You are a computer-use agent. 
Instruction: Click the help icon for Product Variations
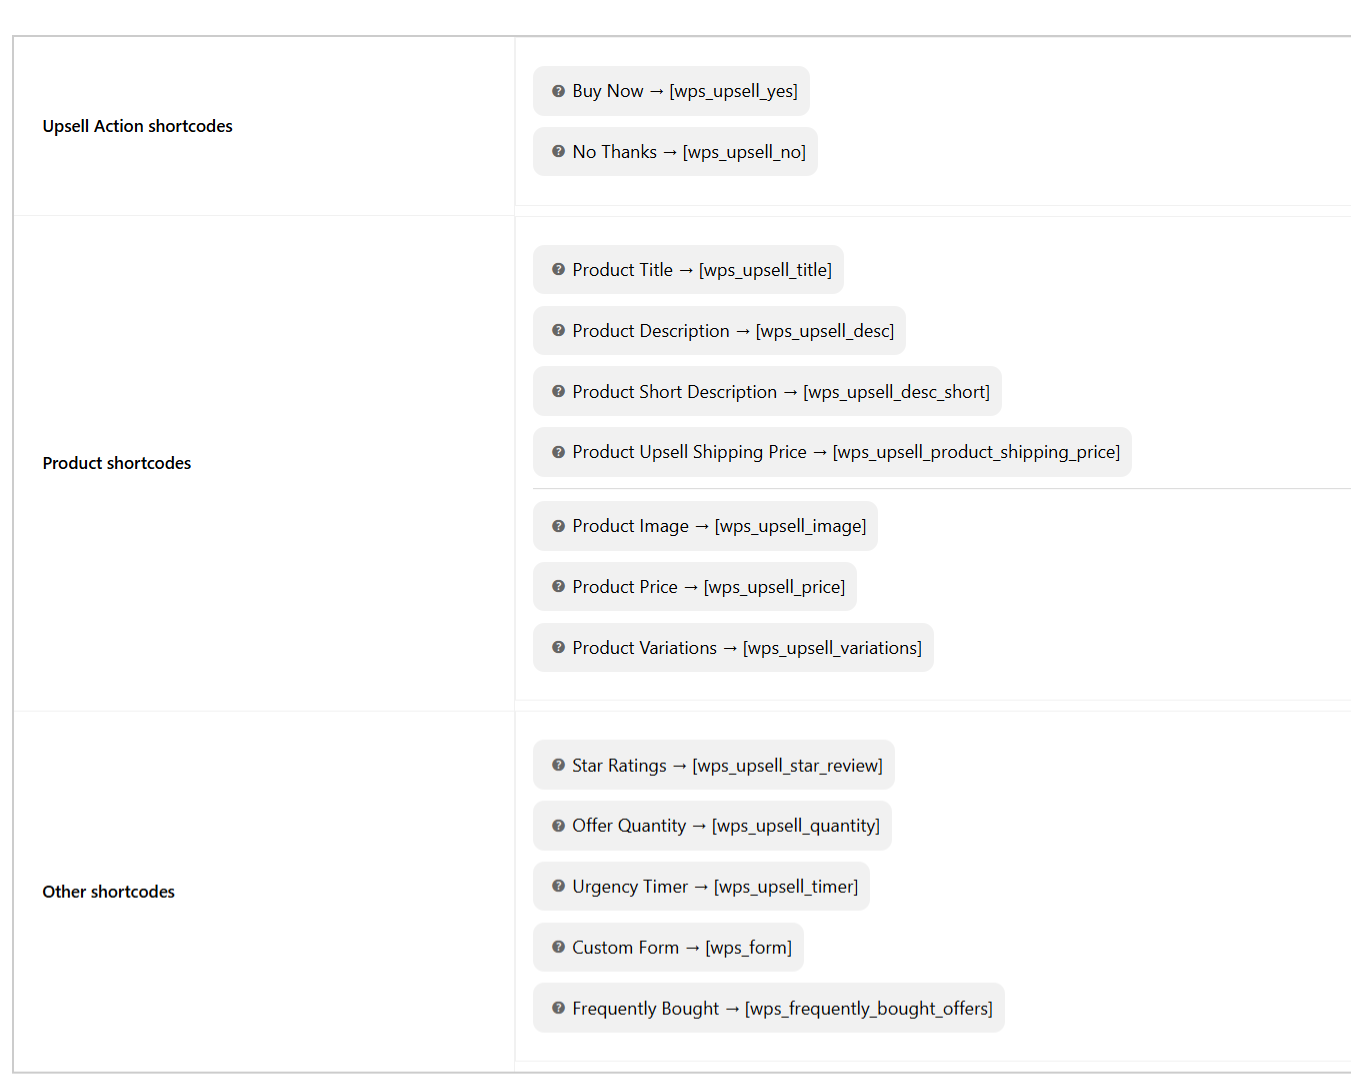[558, 648]
